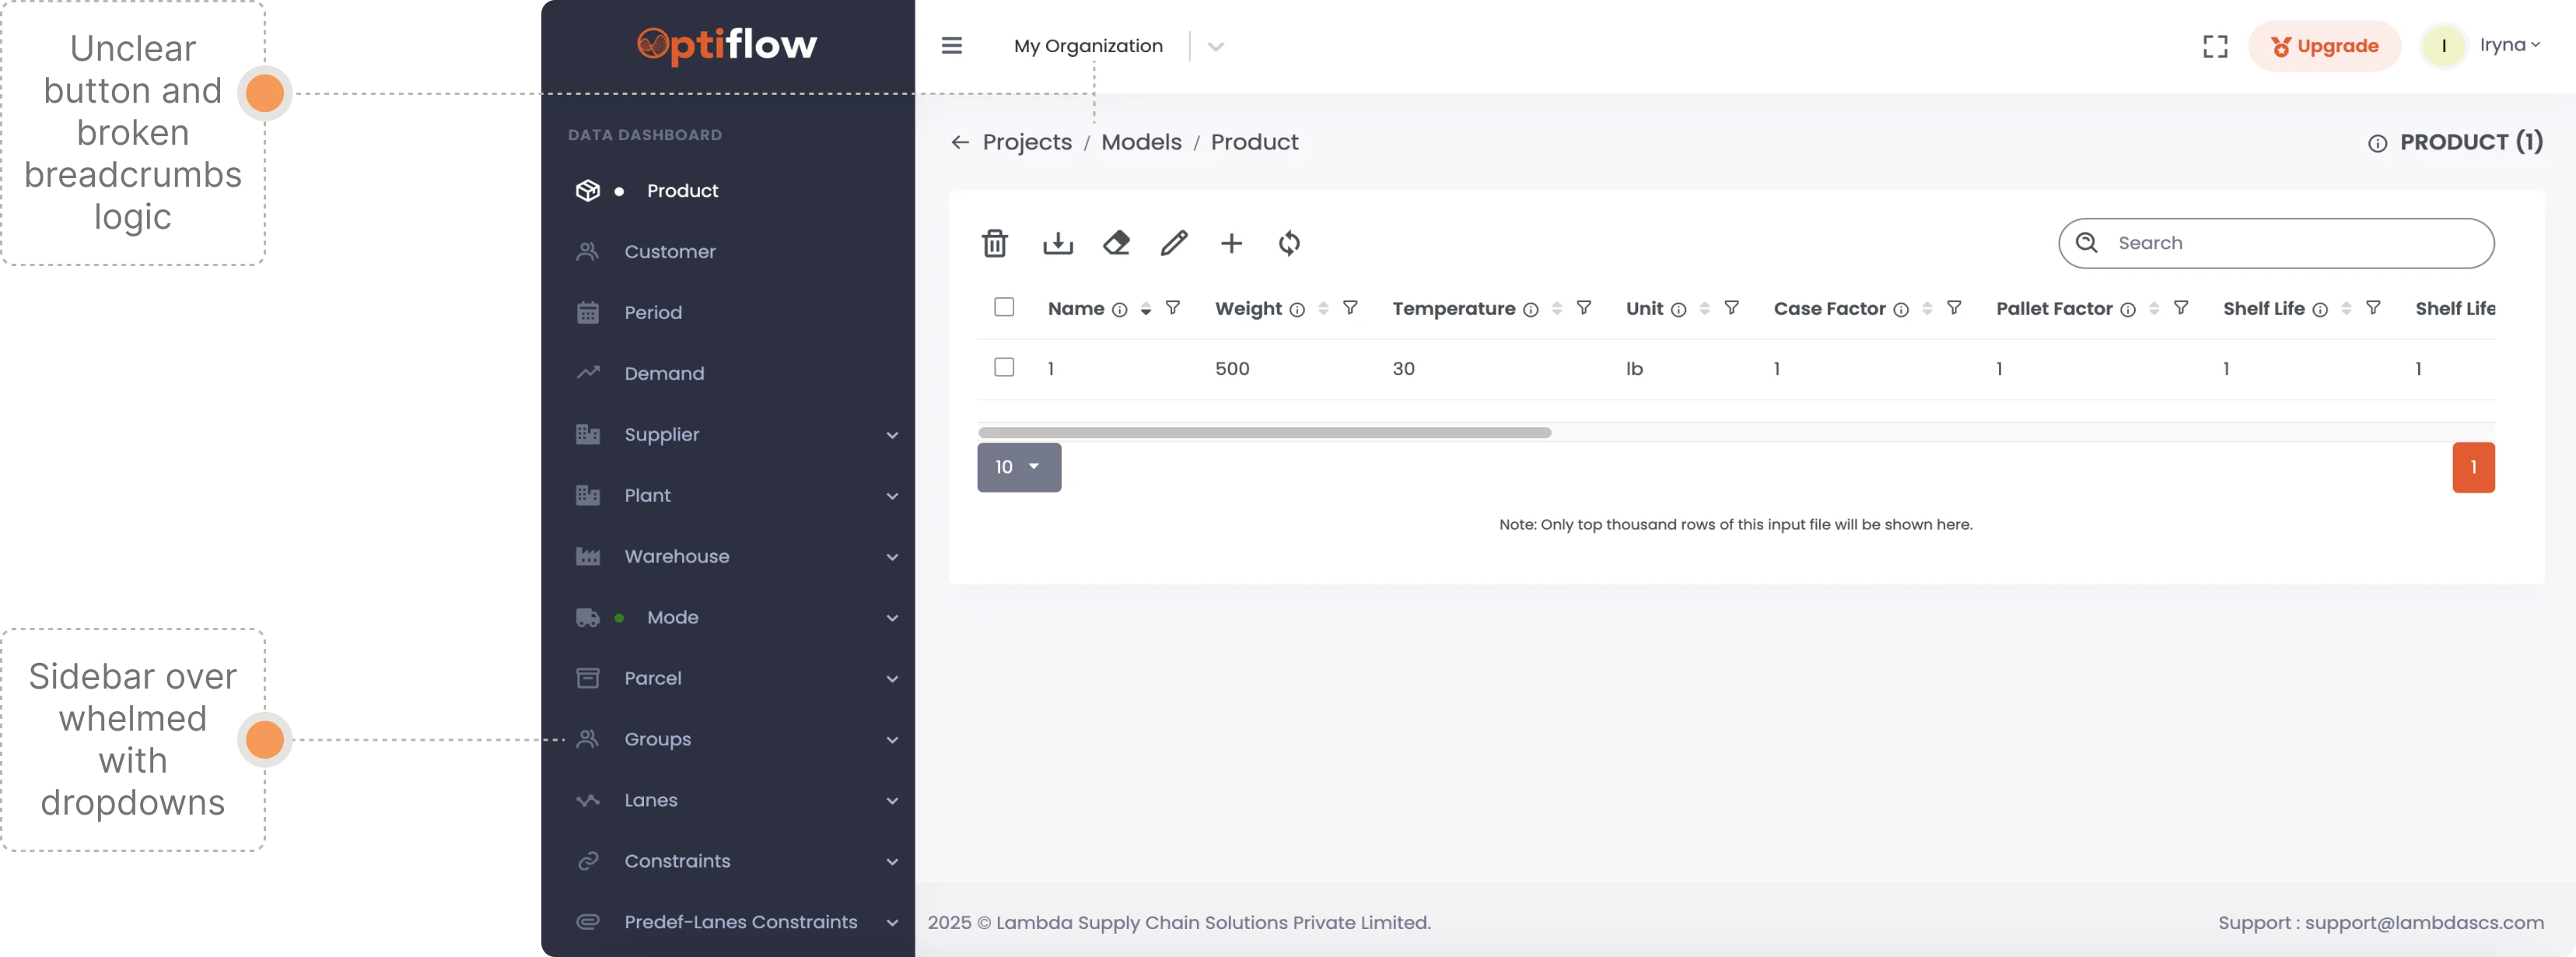Check the select-all checkbox in the table header
The width and height of the screenshot is (2576, 957).
[x=1004, y=308]
